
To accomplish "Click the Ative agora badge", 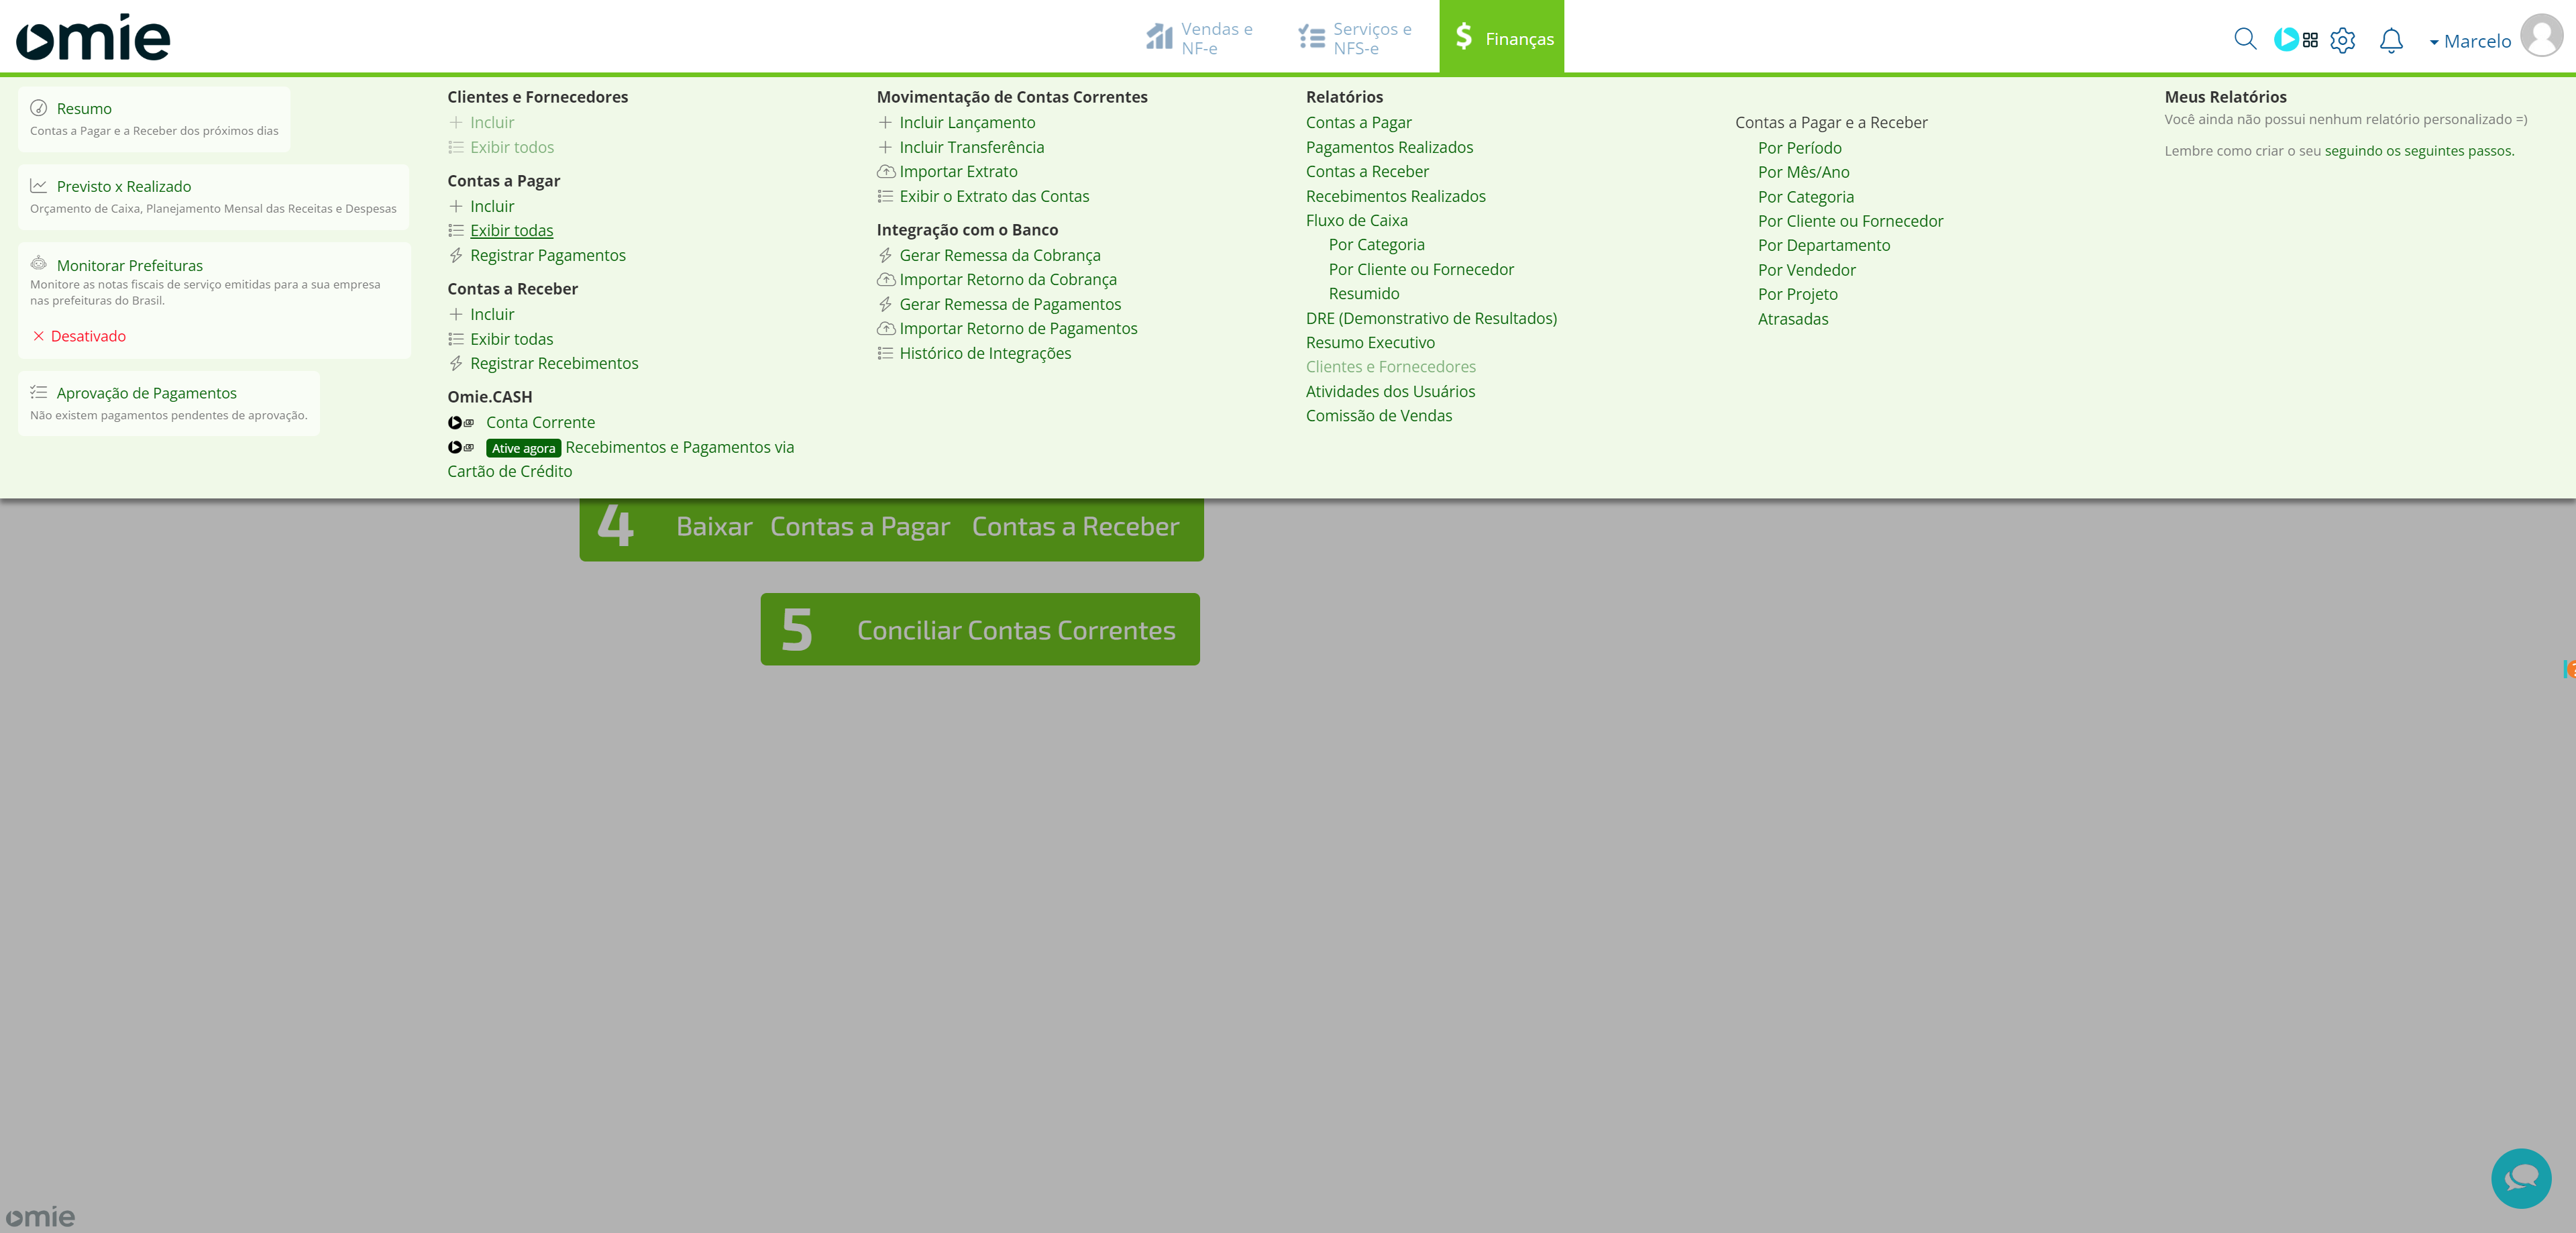I will 523,448.
